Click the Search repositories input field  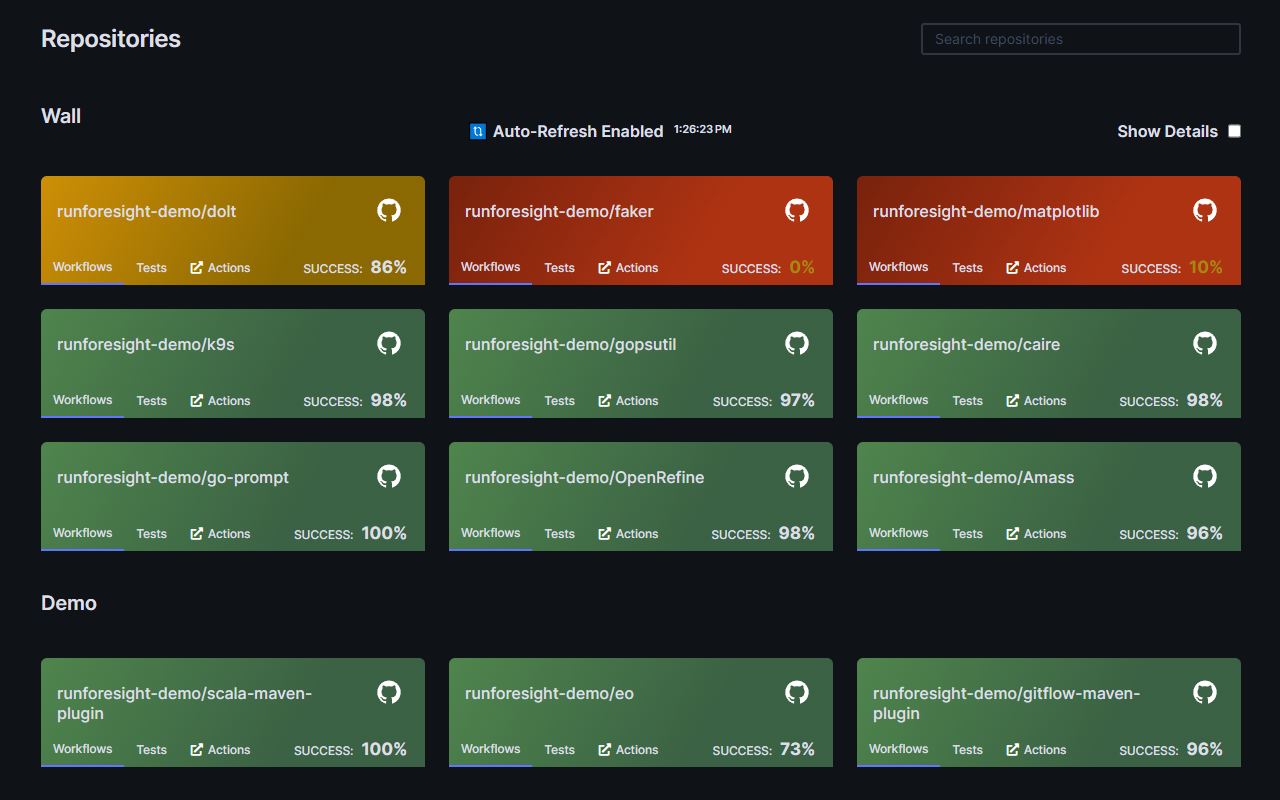1080,39
